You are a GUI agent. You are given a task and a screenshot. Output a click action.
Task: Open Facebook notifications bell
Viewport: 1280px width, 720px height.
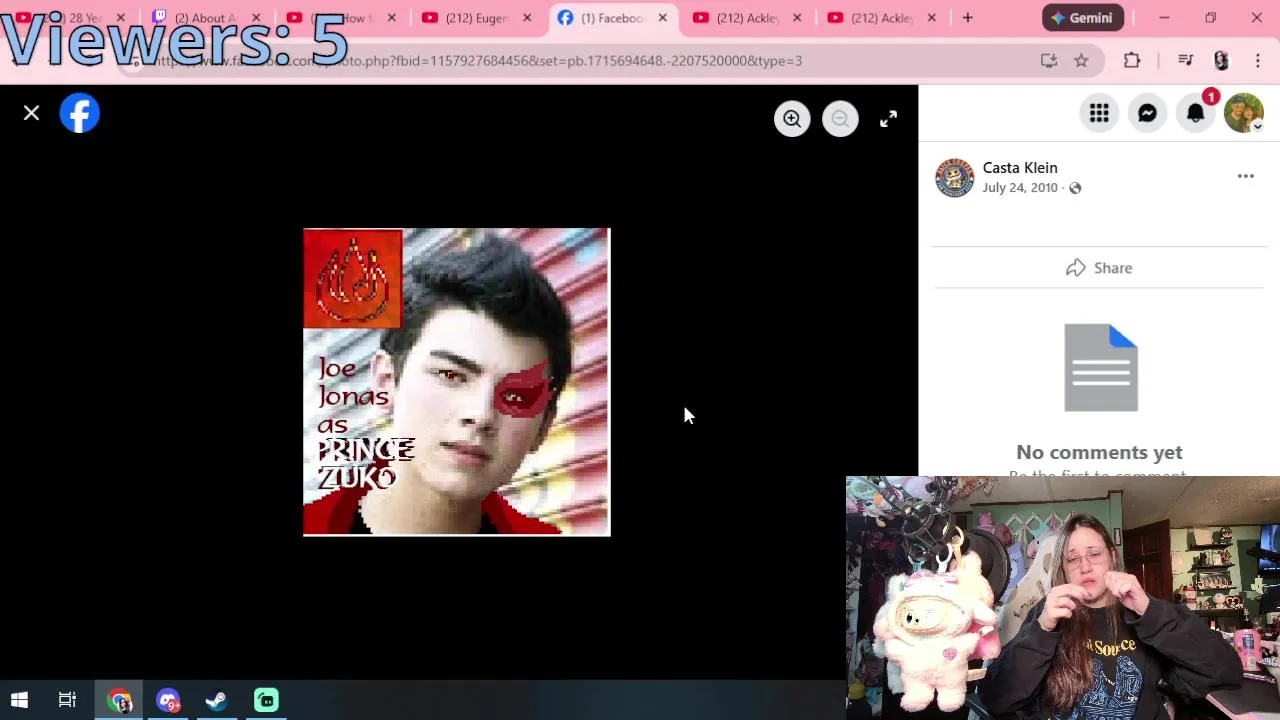pyautogui.click(x=1195, y=113)
